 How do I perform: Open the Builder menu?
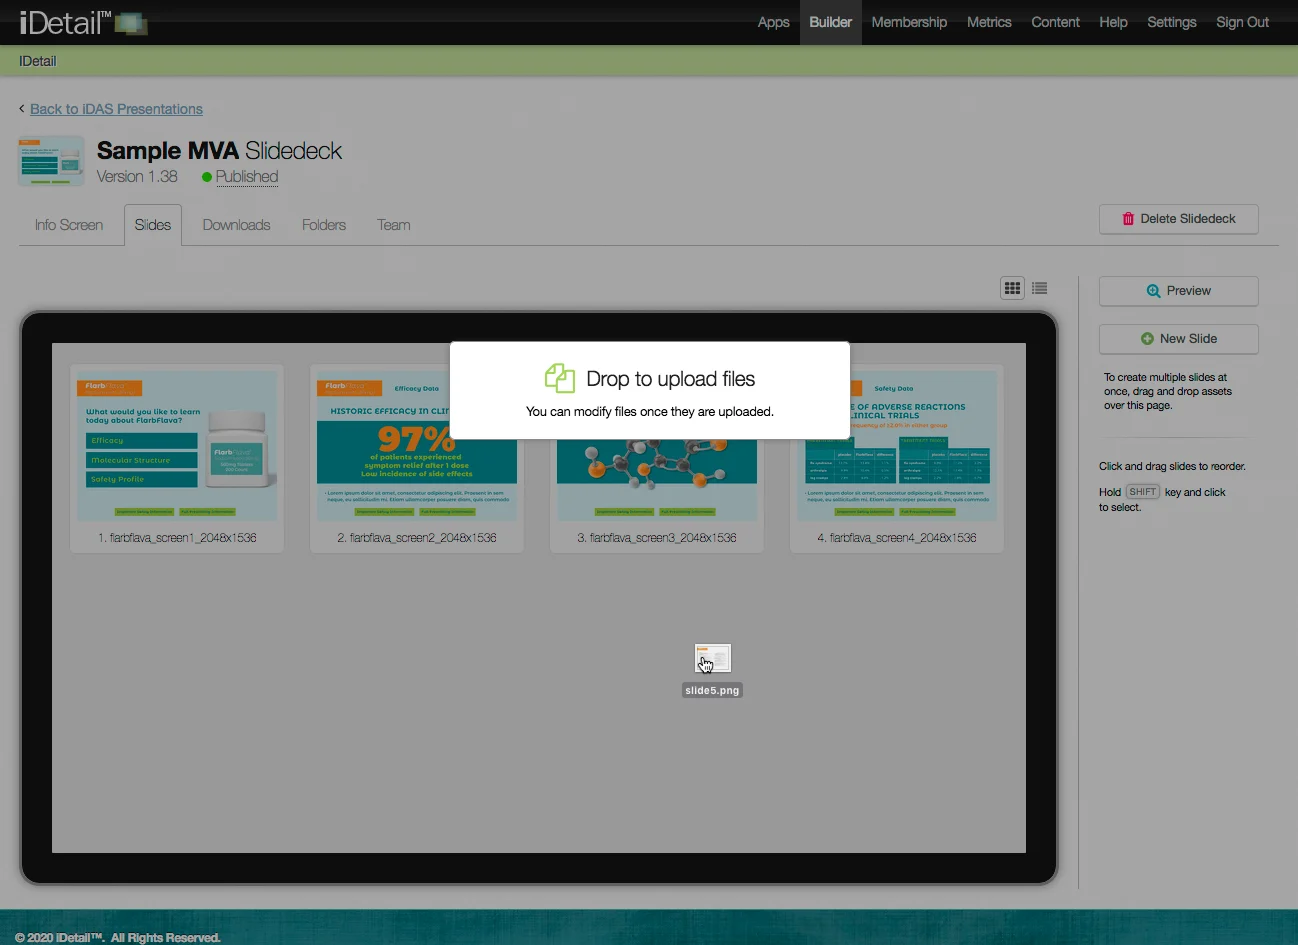click(831, 22)
